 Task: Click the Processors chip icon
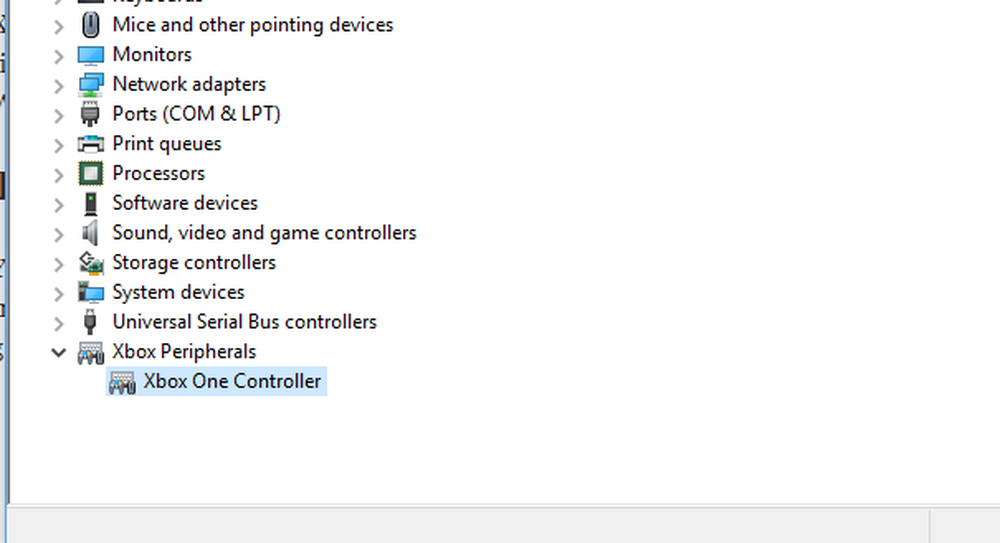[91, 174]
